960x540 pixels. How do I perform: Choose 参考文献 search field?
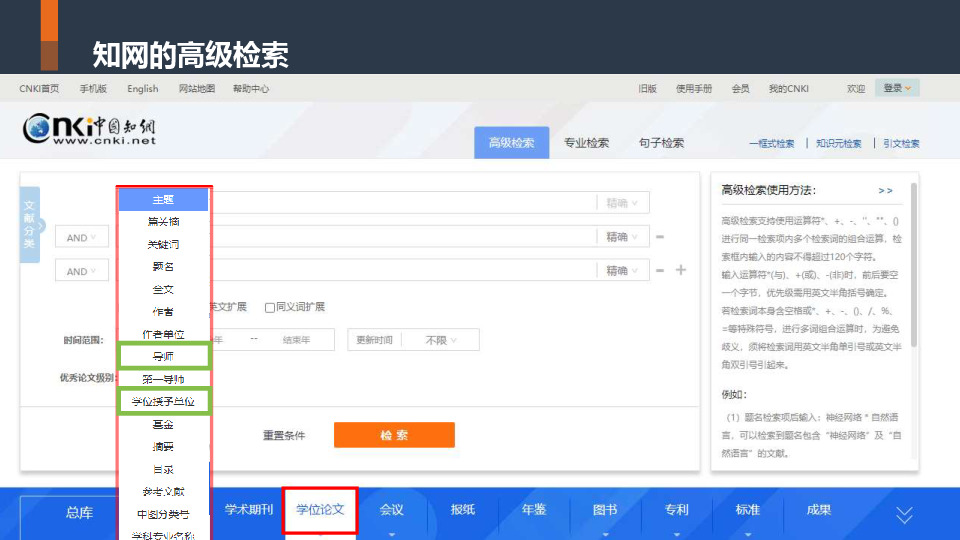[163, 492]
